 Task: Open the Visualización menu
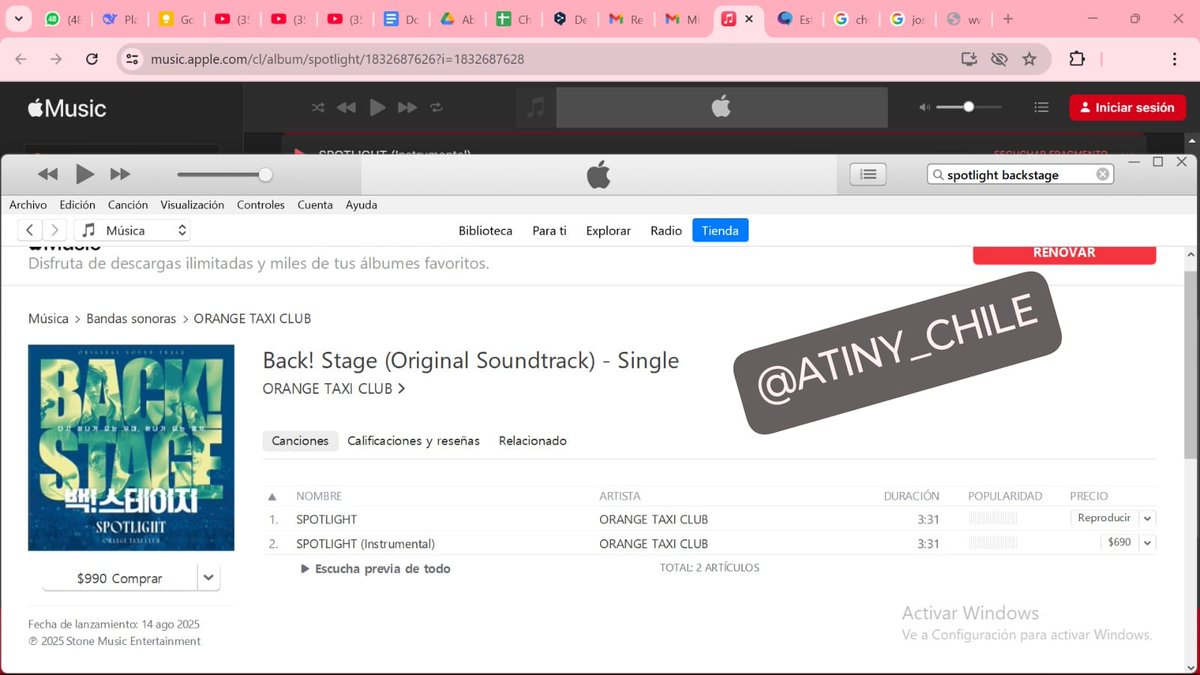pos(192,205)
